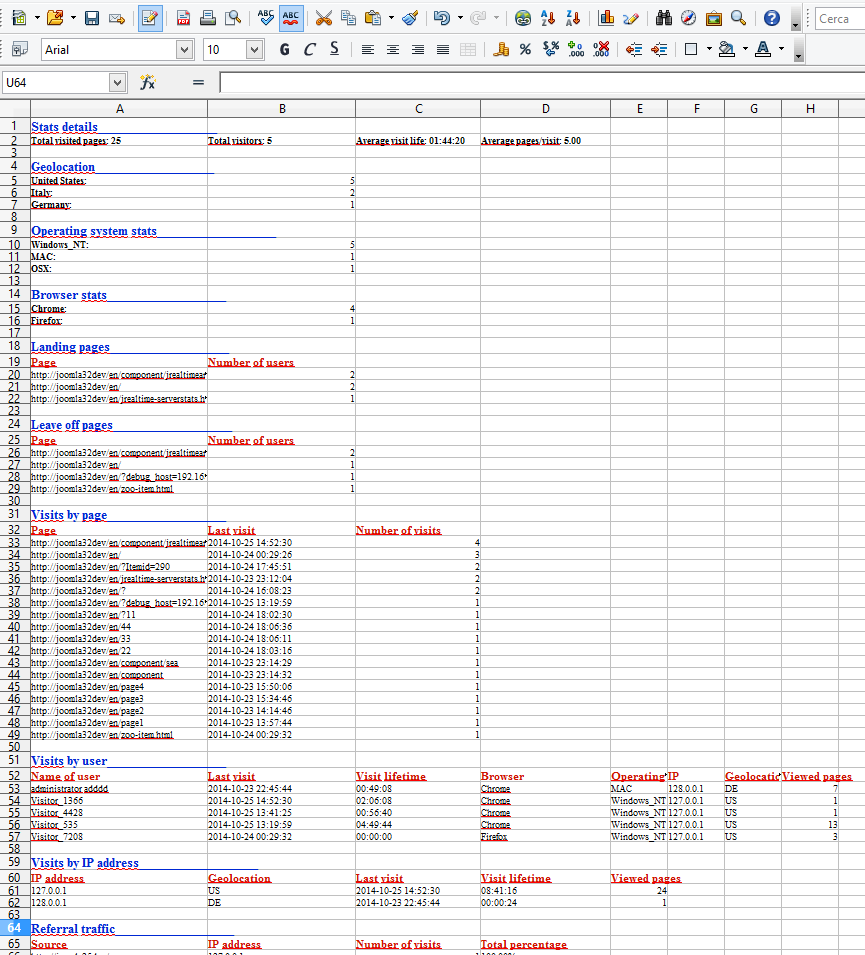Click the Cerca search field

(x=841, y=18)
